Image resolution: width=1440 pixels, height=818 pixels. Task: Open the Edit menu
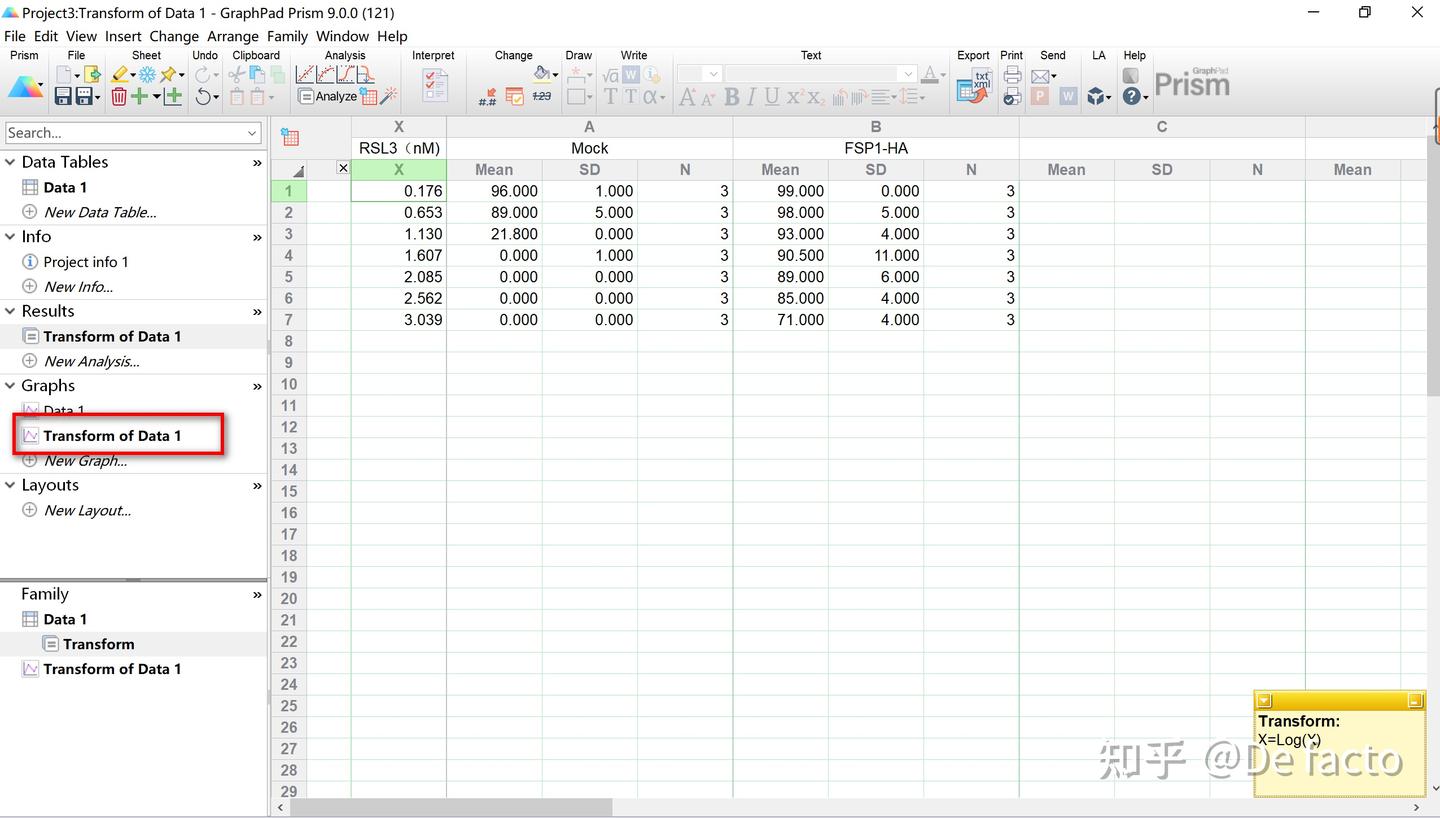(x=46, y=36)
